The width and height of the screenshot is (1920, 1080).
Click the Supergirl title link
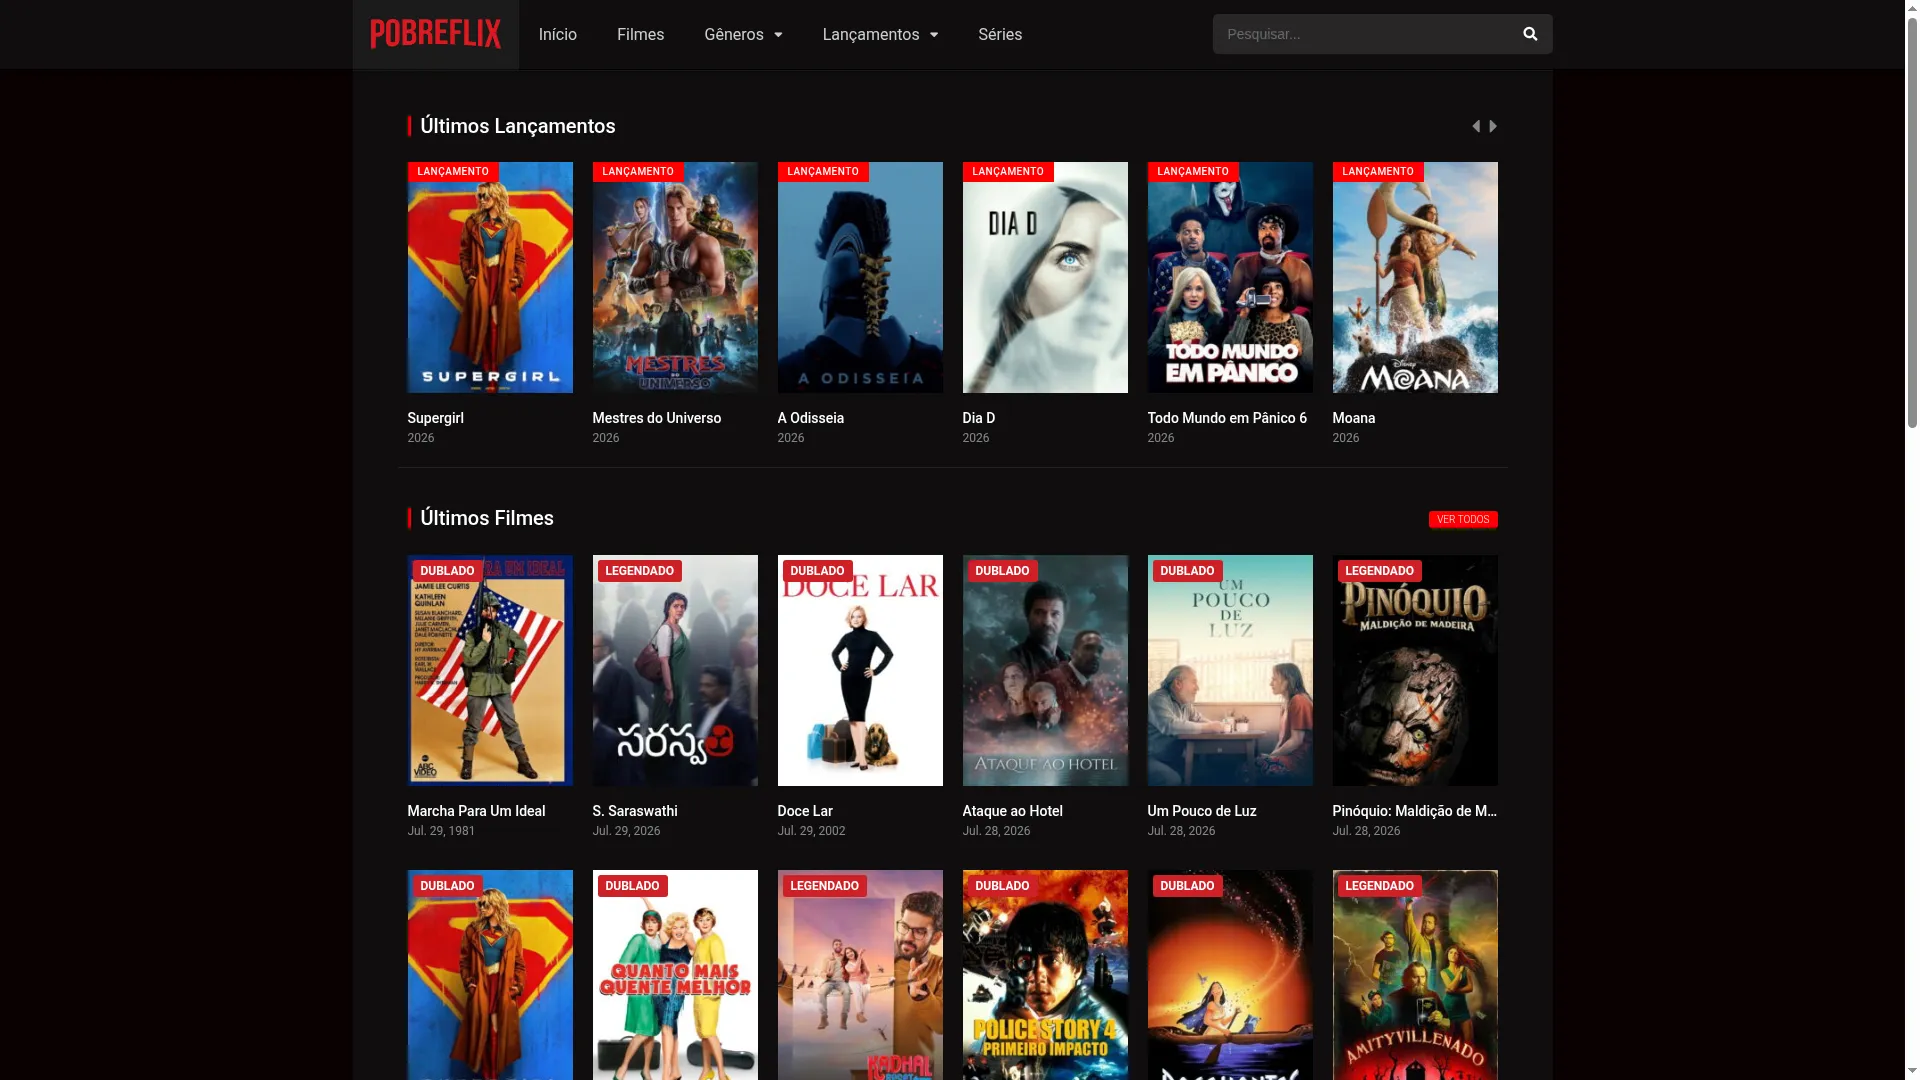point(435,418)
